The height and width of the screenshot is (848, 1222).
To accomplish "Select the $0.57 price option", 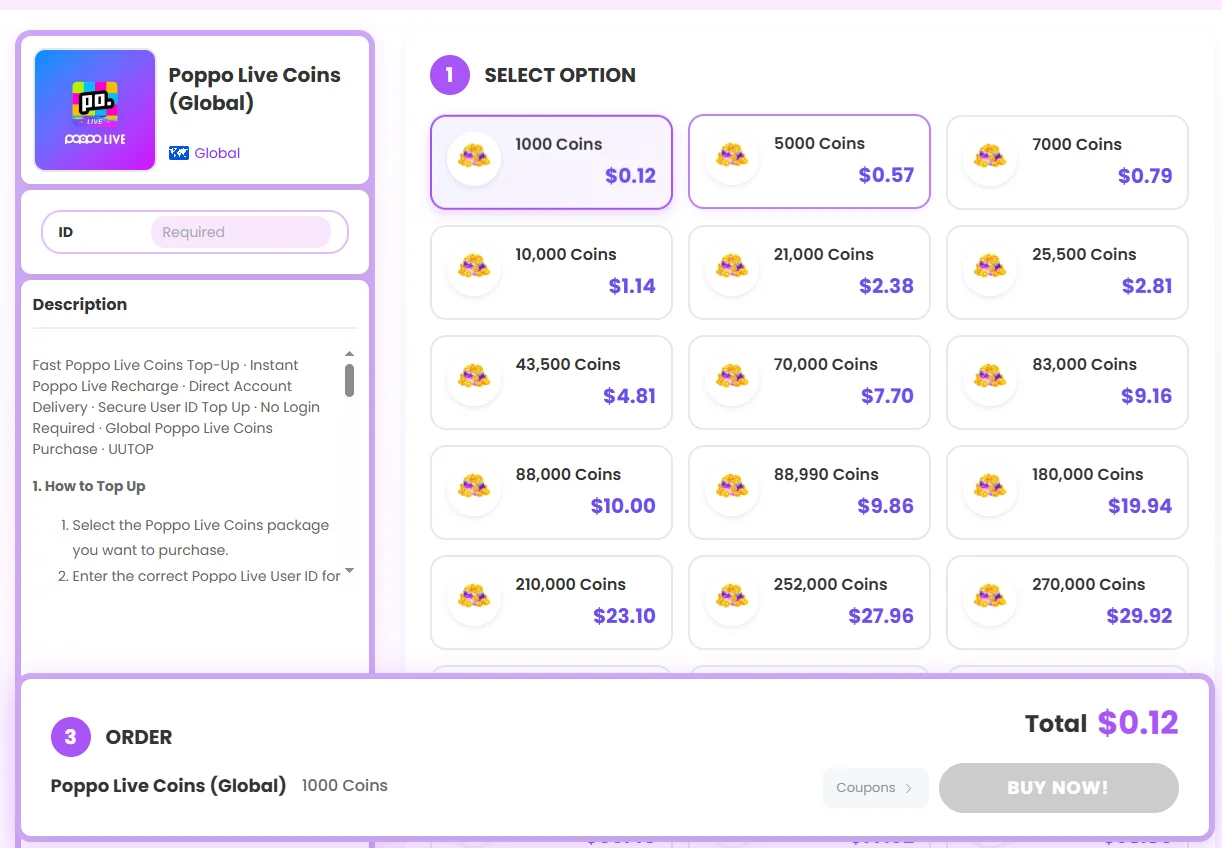I will (809, 162).
